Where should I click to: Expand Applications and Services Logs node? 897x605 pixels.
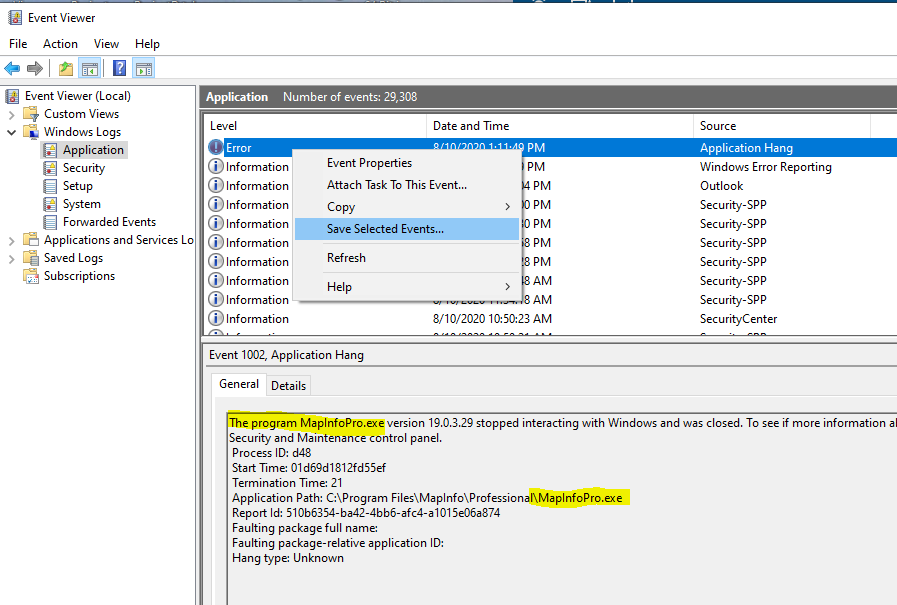point(11,241)
